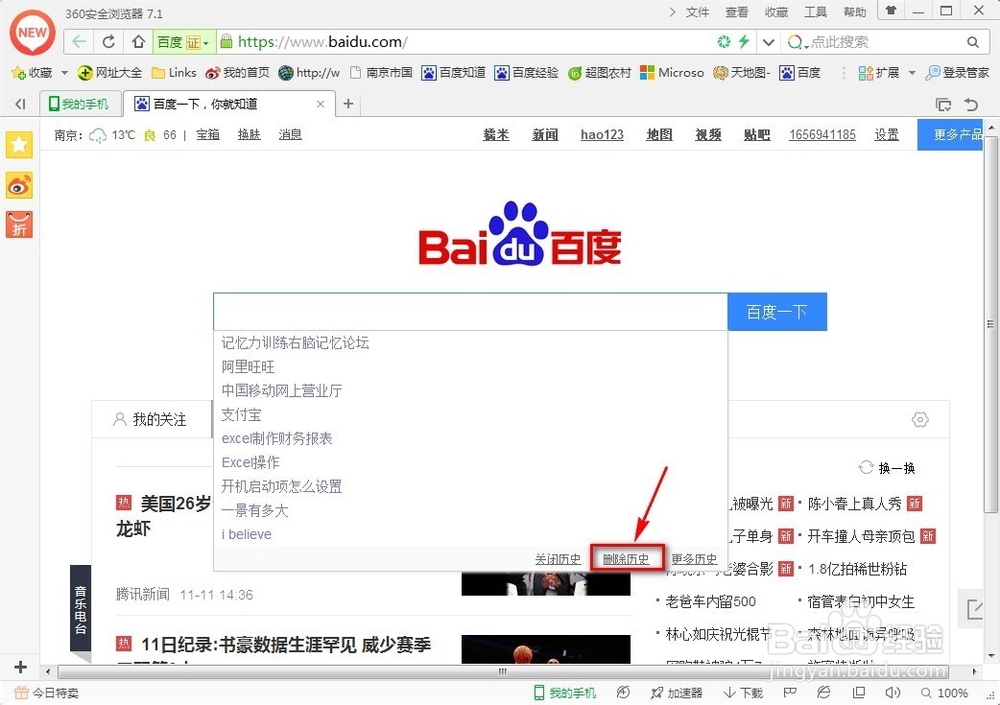Expand the 扩展 dropdown arrow
The height and width of the screenshot is (705, 1000).
coord(912,73)
